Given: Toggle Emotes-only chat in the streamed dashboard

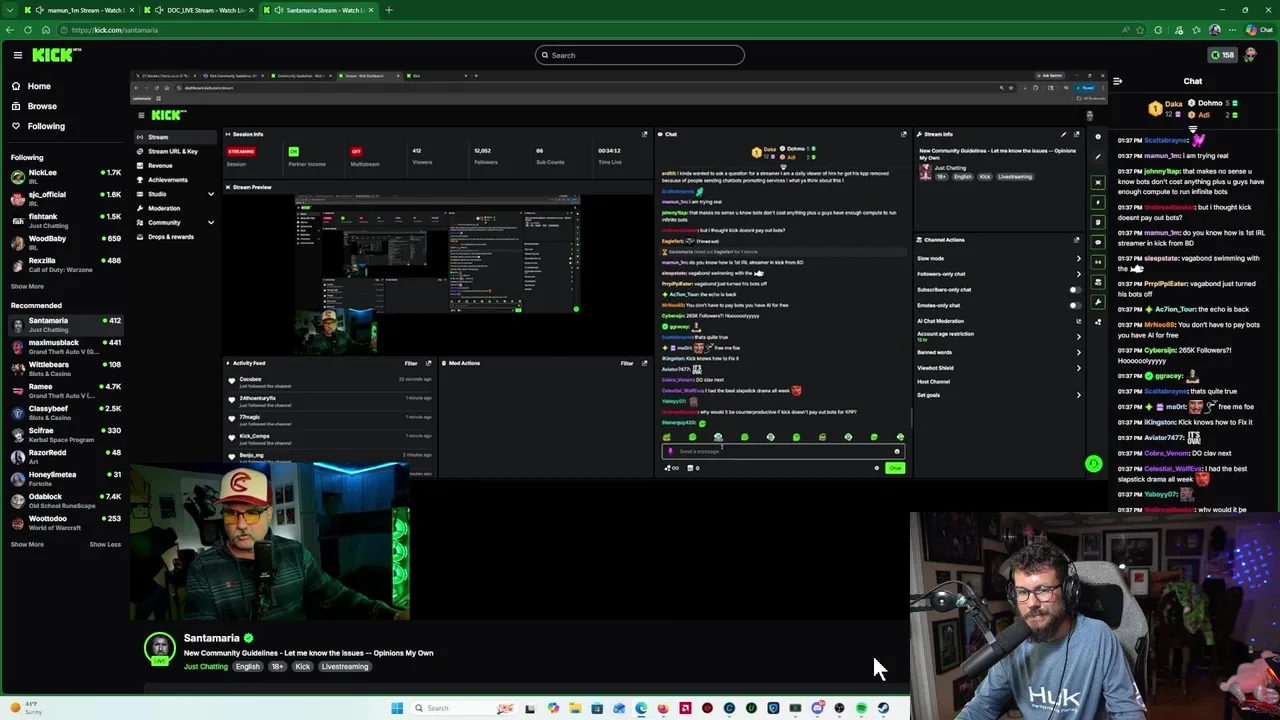Looking at the screenshot, I should point(1074,305).
